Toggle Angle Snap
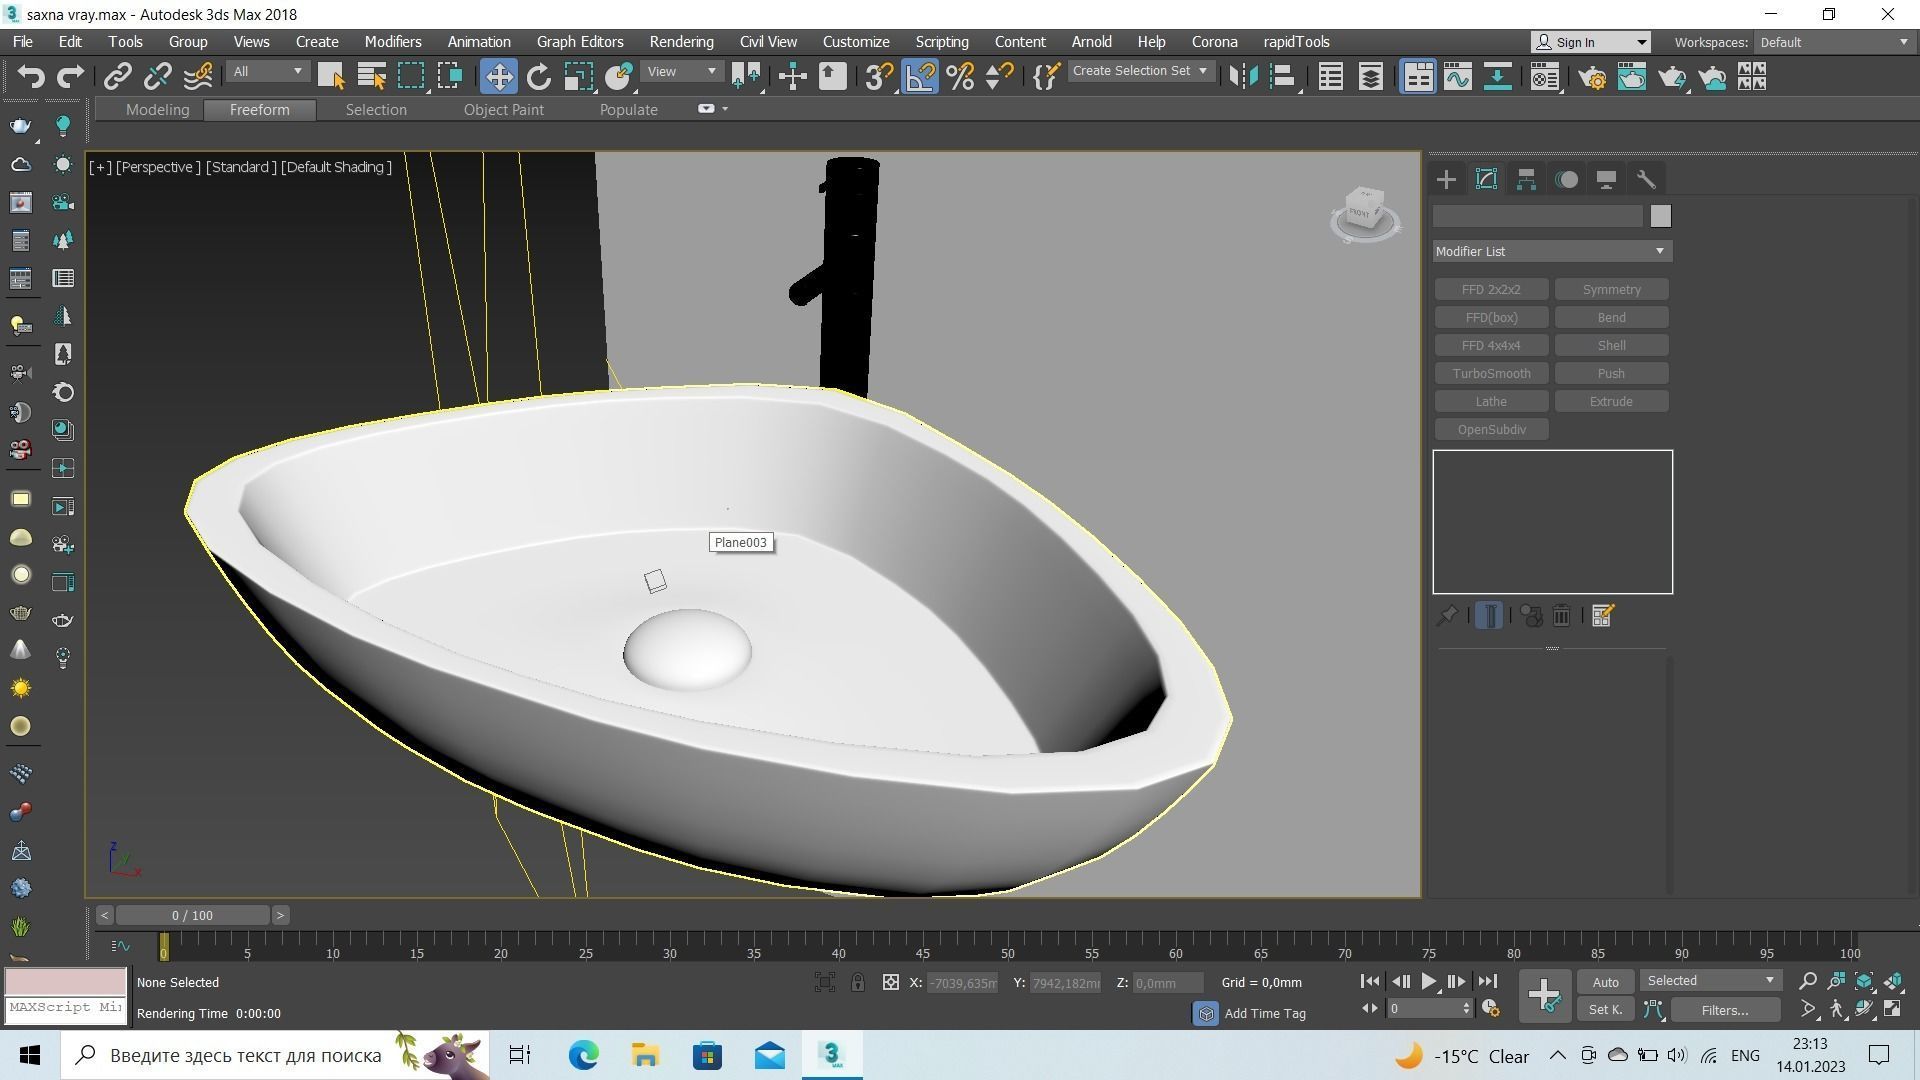The image size is (1920, 1080). 920,76
